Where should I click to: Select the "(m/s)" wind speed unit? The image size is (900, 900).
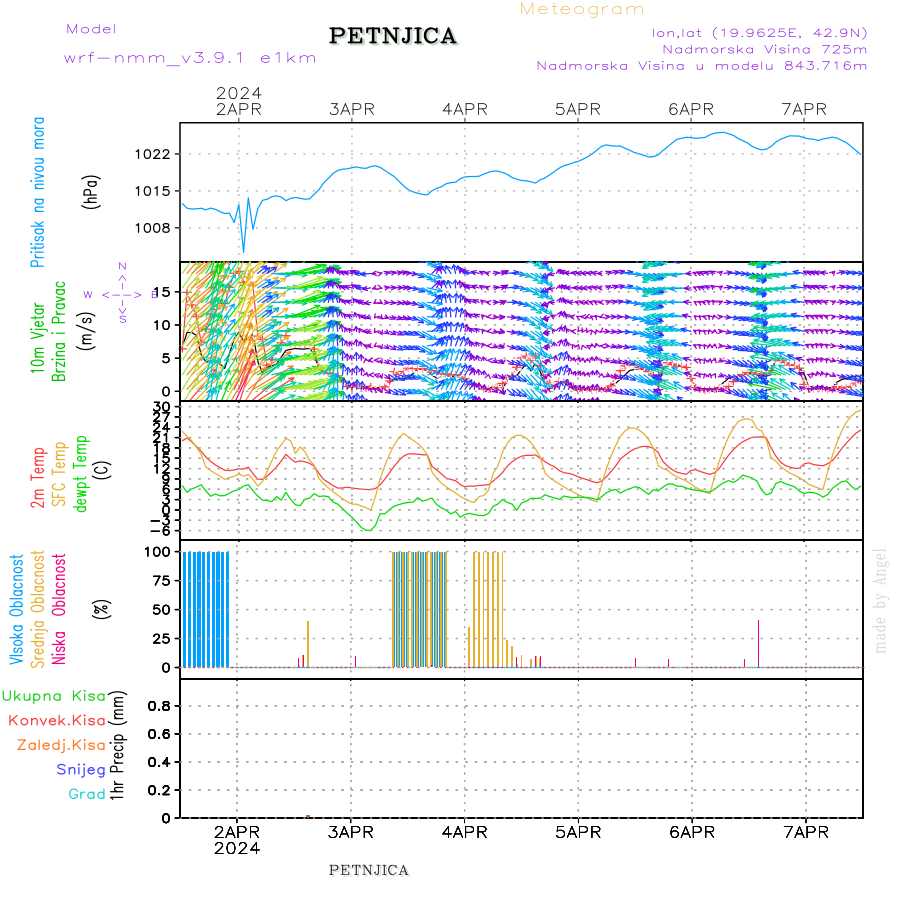(87, 332)
